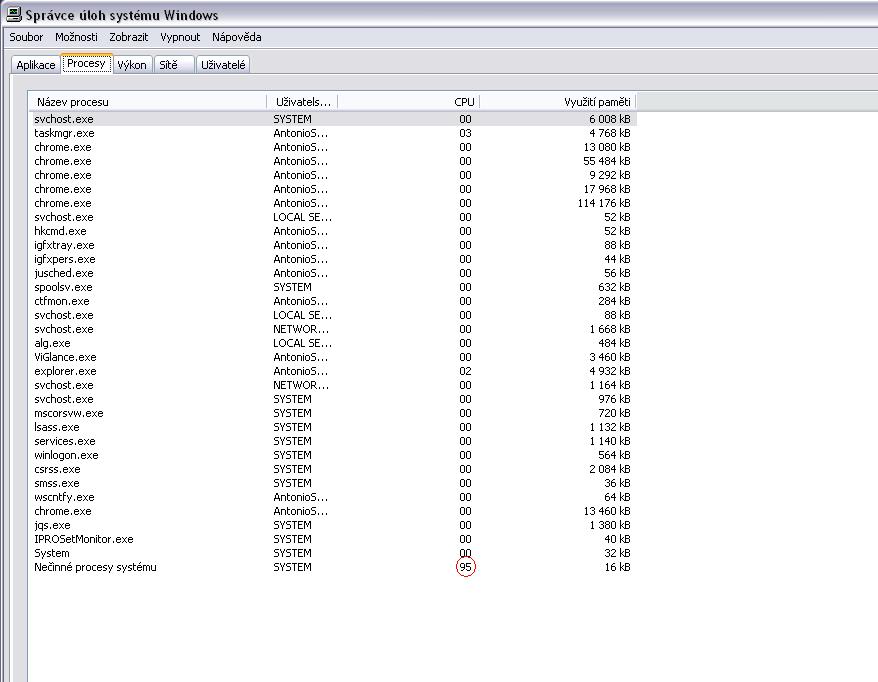Screen dimensions: 878x682
Task: Open the Nápověda menu
Action: pos(236,37)
